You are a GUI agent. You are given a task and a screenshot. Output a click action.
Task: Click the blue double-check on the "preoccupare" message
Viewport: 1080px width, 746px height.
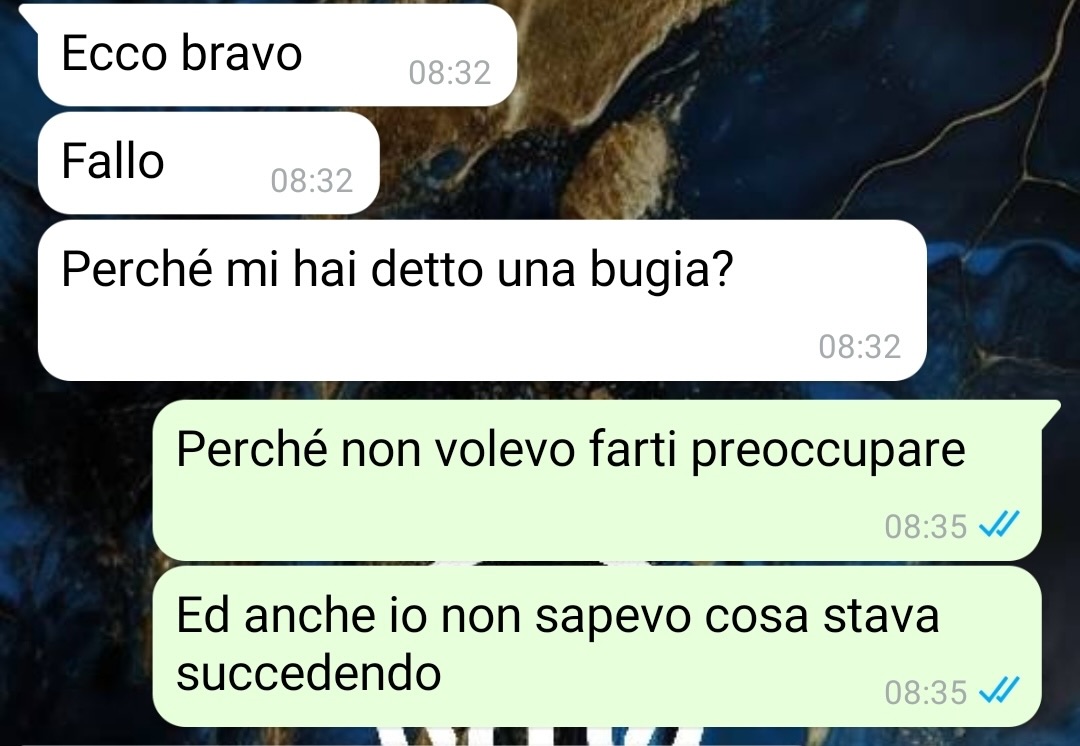[999, 526]
